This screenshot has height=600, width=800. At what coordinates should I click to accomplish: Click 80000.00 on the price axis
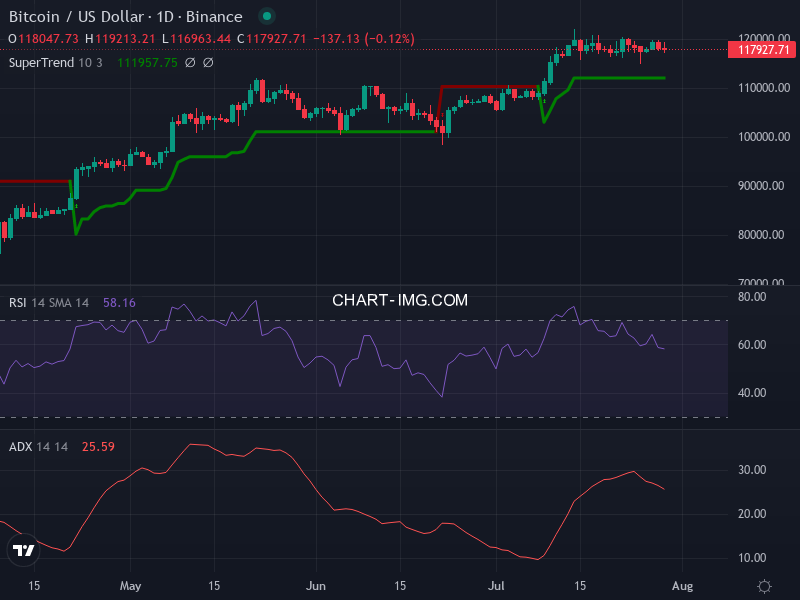[x=761, y=235]
